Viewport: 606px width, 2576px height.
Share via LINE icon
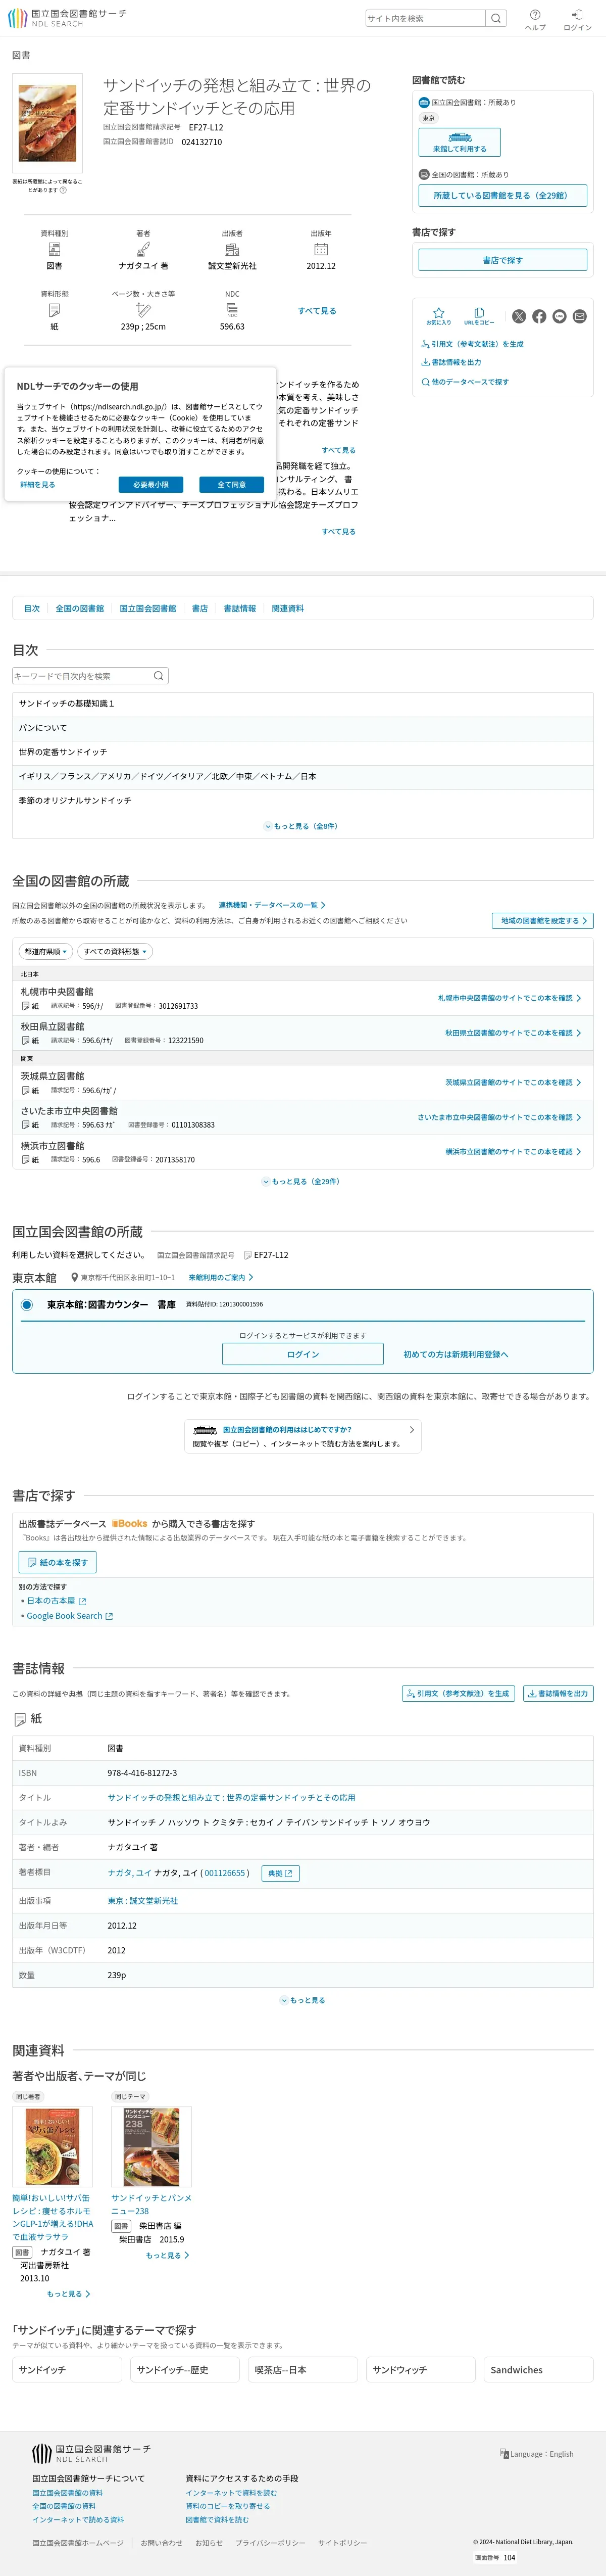coord(559,316)
